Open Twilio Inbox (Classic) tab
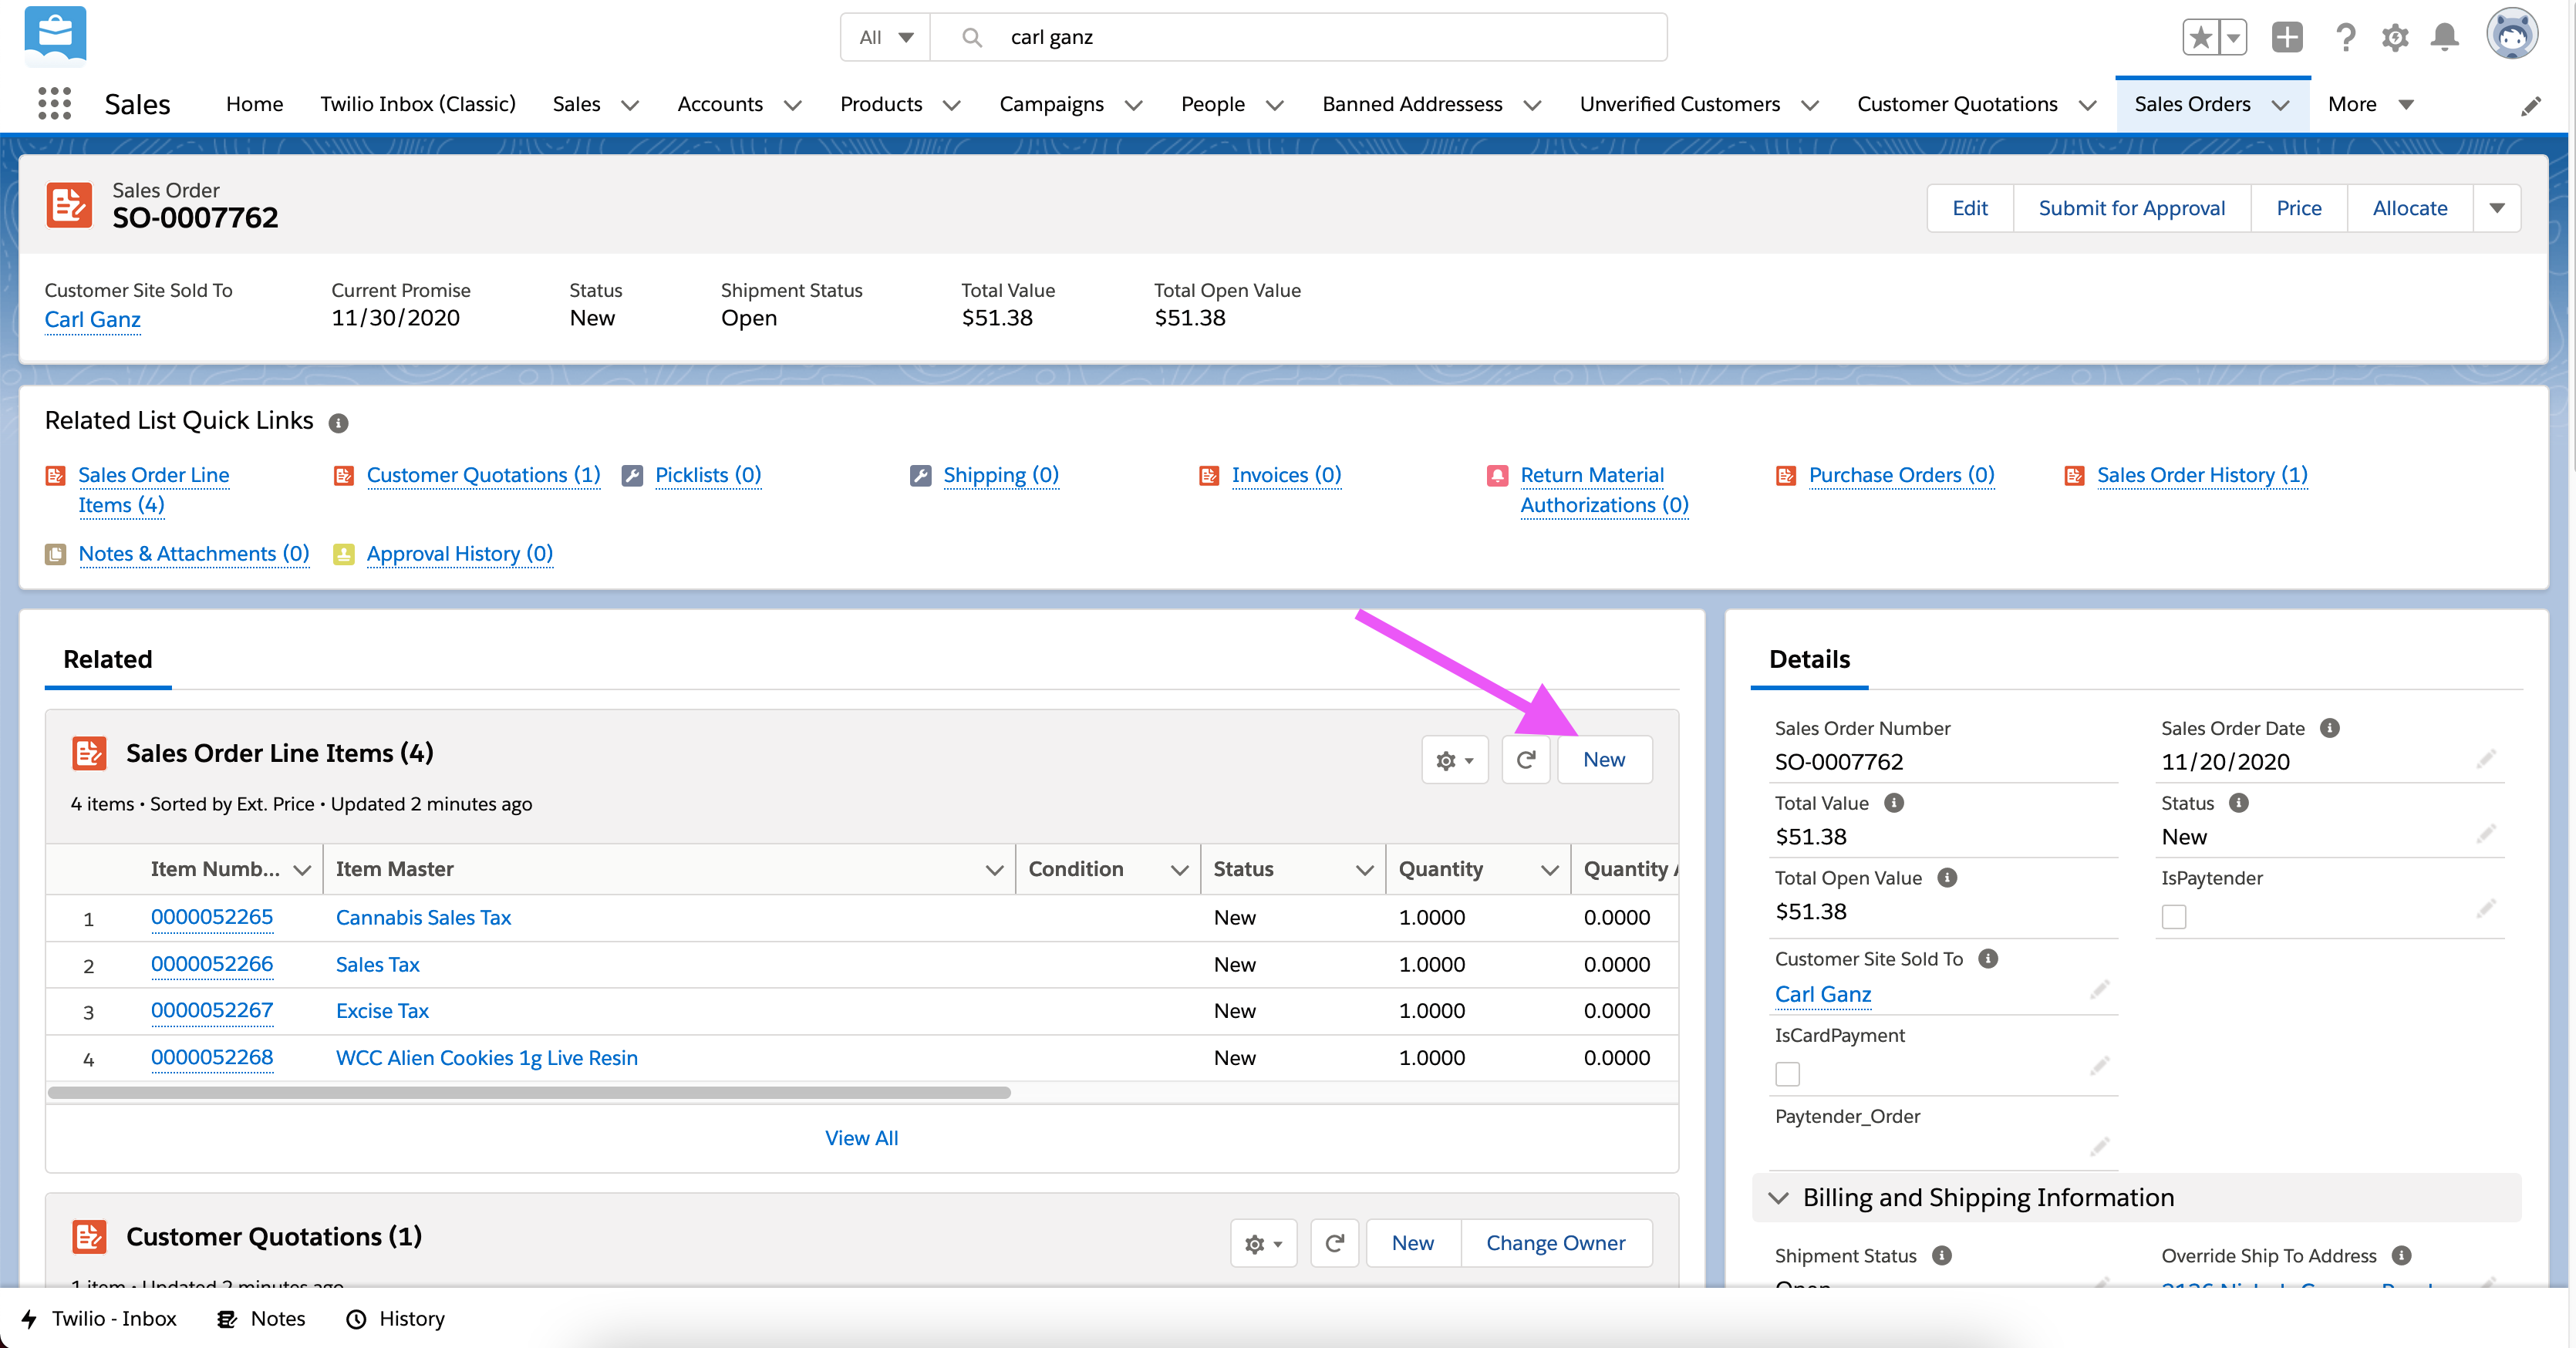 (418, 104)
